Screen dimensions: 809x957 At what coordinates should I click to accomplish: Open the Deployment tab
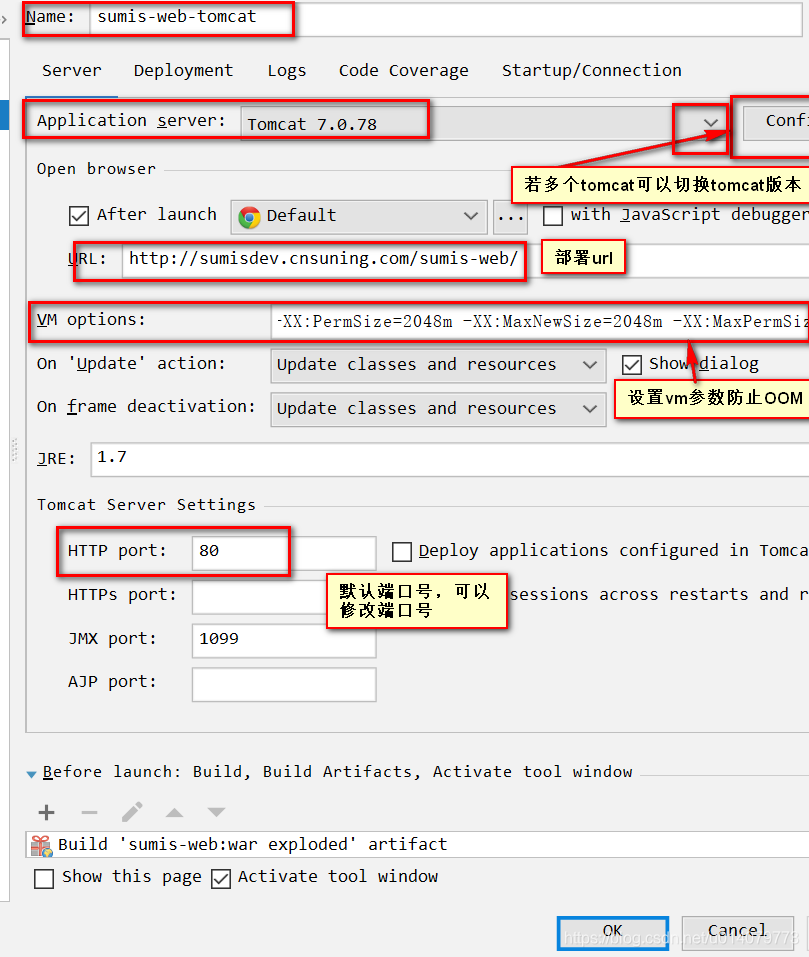click(x=183, y=71)
